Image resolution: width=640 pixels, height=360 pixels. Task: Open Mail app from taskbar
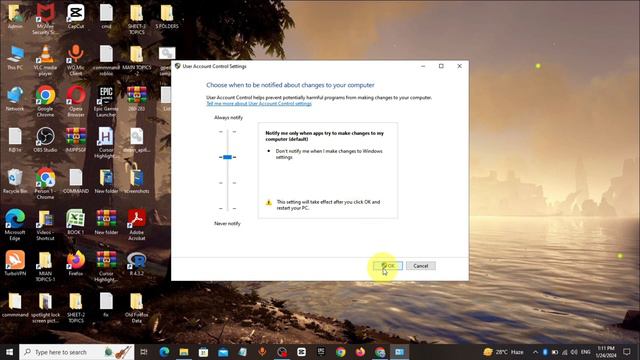(x=223, y=352)
